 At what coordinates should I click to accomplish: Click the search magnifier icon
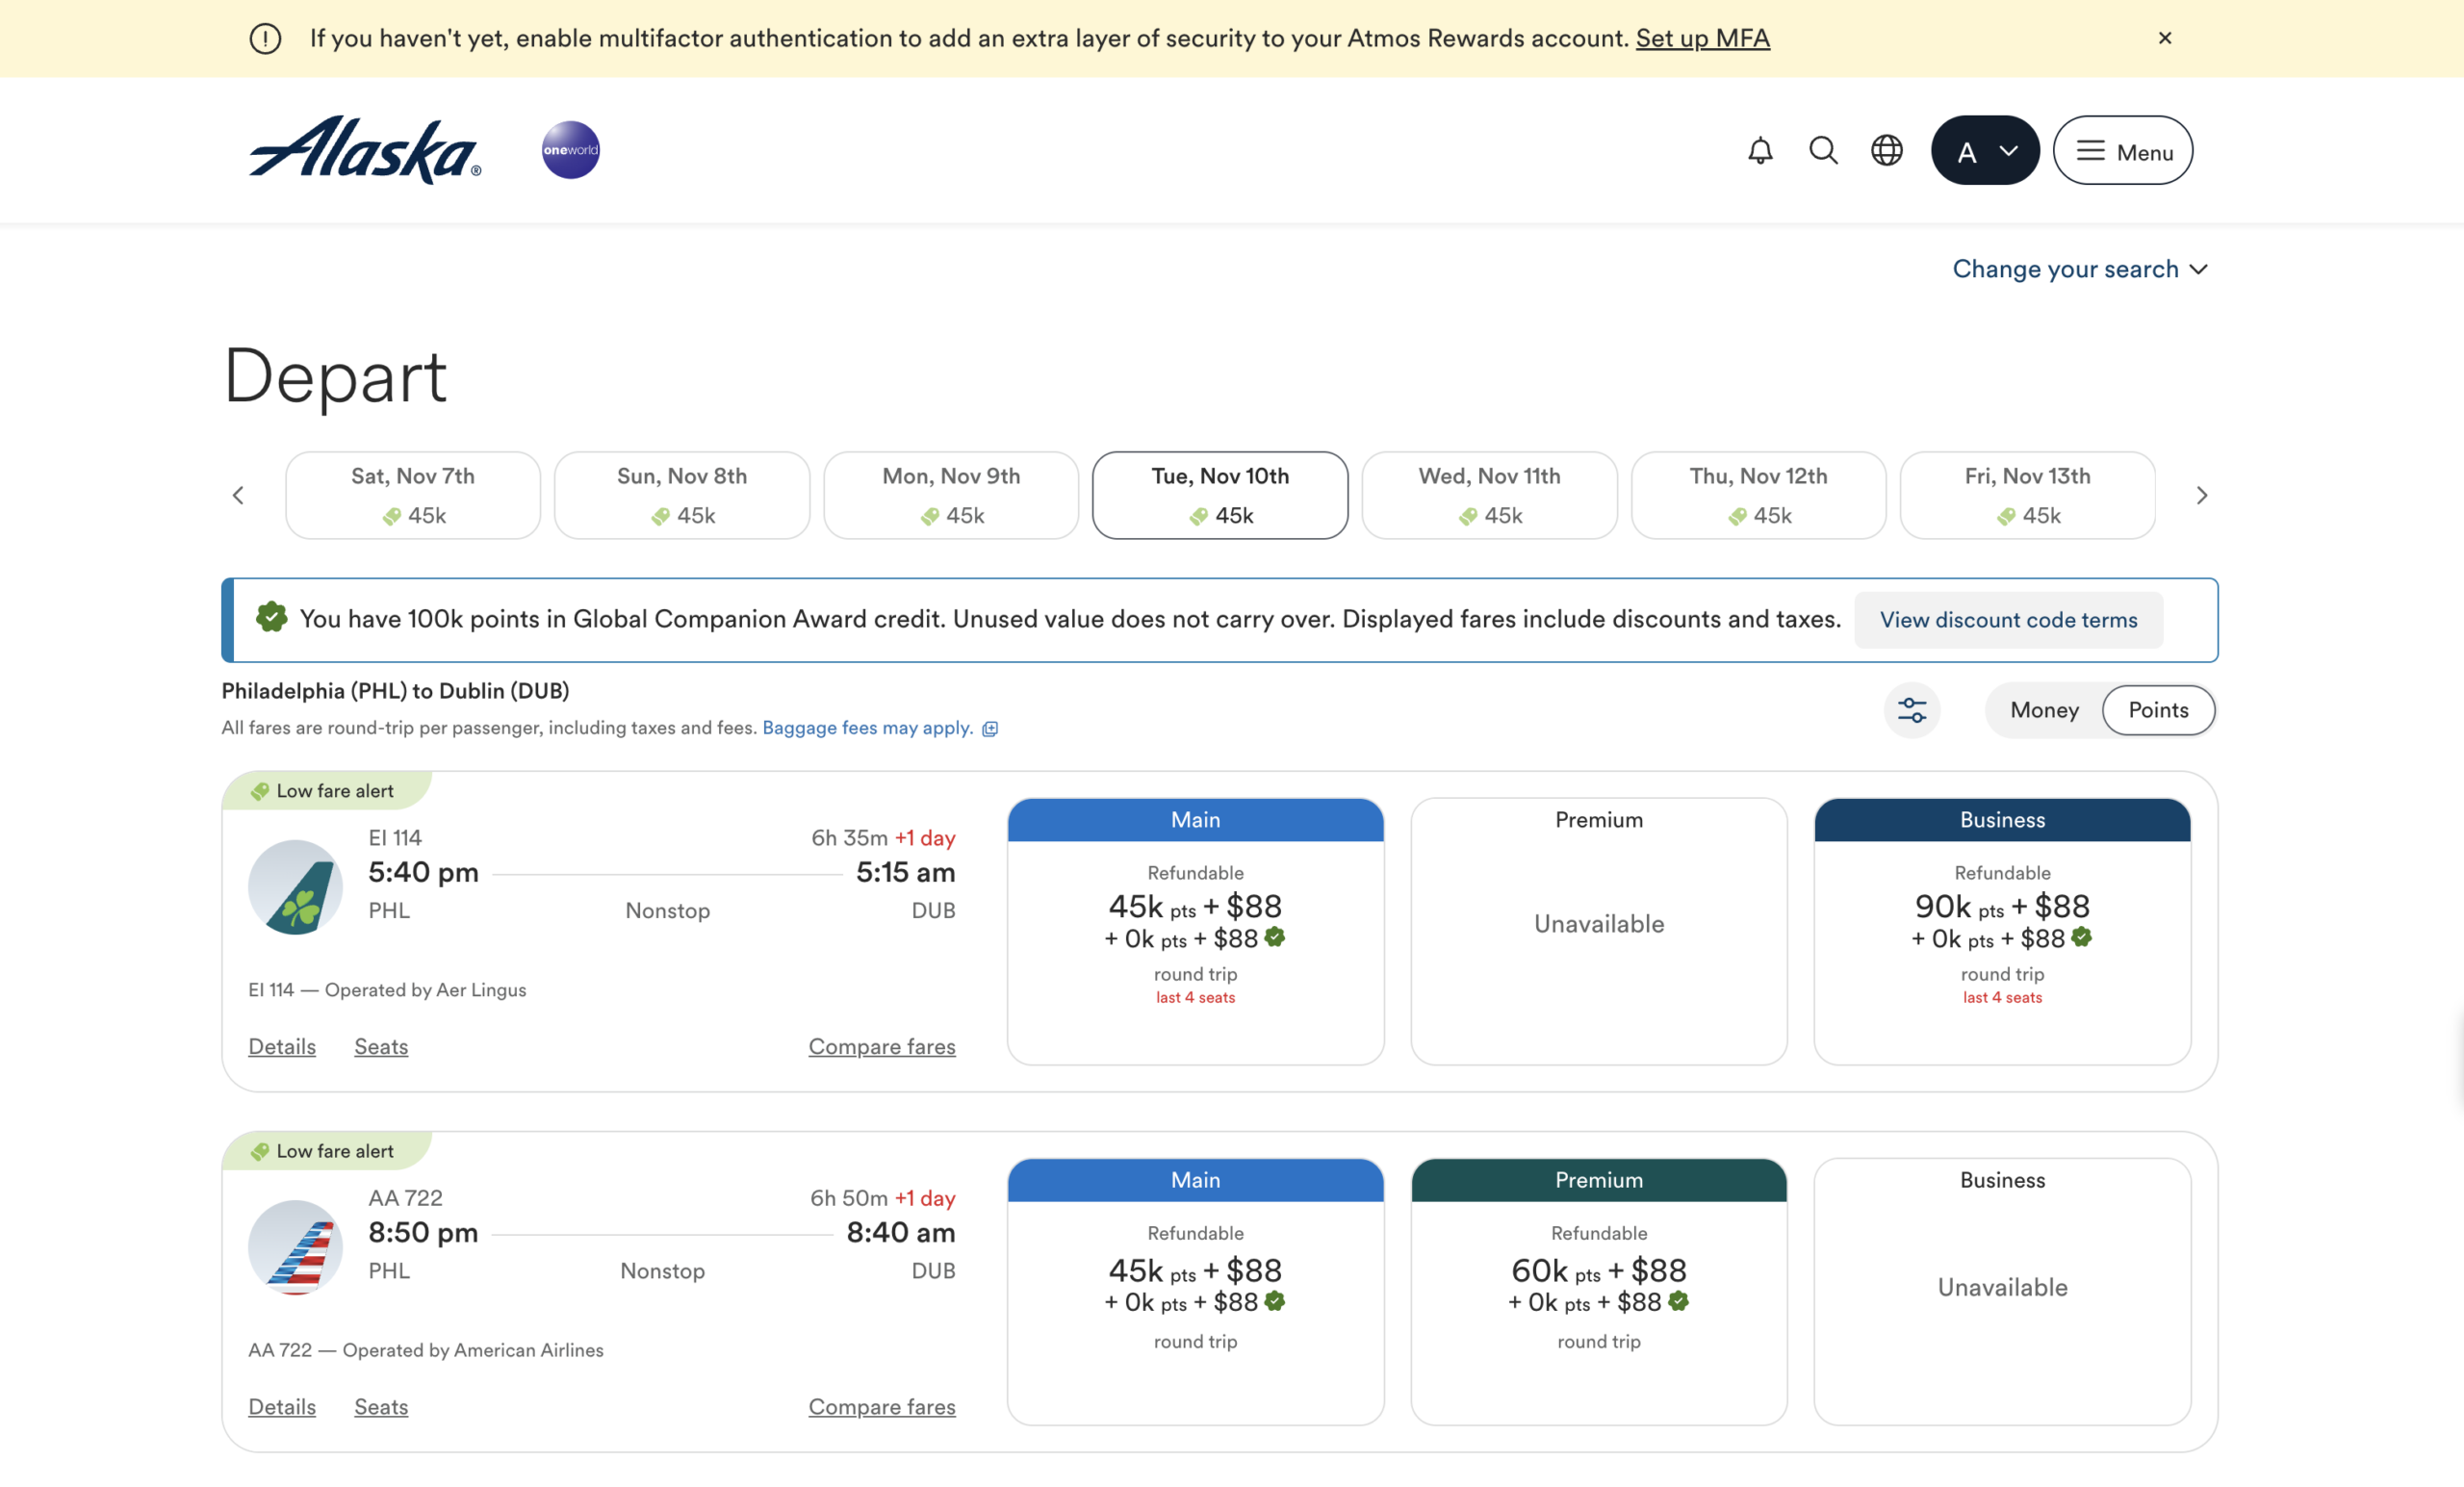click(x=1823, y=151)
